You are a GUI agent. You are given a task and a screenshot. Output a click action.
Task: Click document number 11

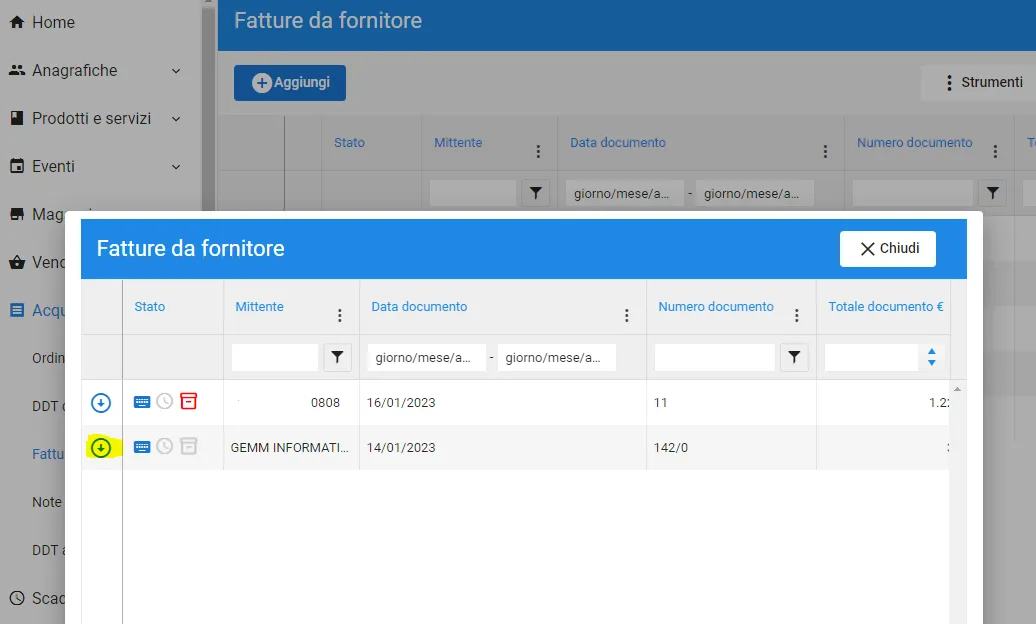661,403
